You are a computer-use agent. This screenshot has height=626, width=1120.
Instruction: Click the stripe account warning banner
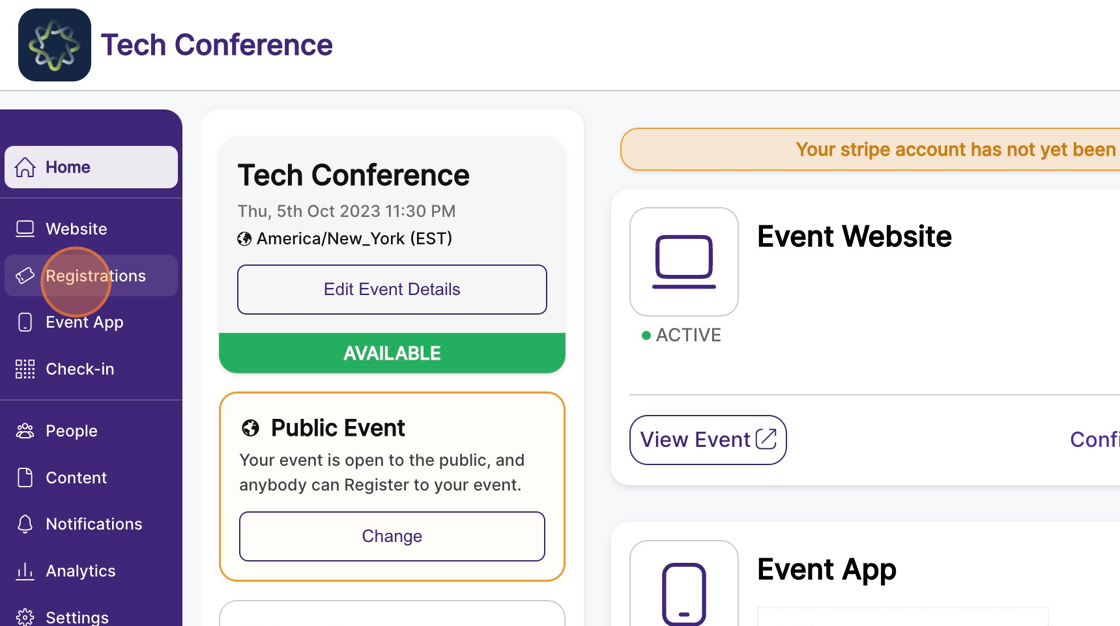click(x=870, y=149)
